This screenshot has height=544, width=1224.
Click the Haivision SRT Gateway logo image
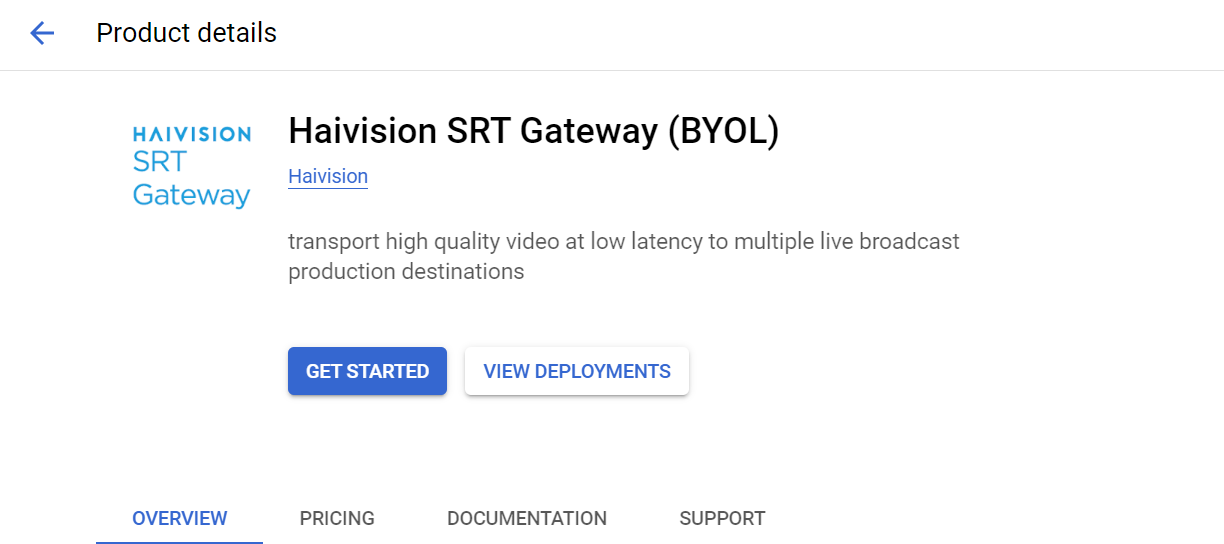tap(191, 166)
